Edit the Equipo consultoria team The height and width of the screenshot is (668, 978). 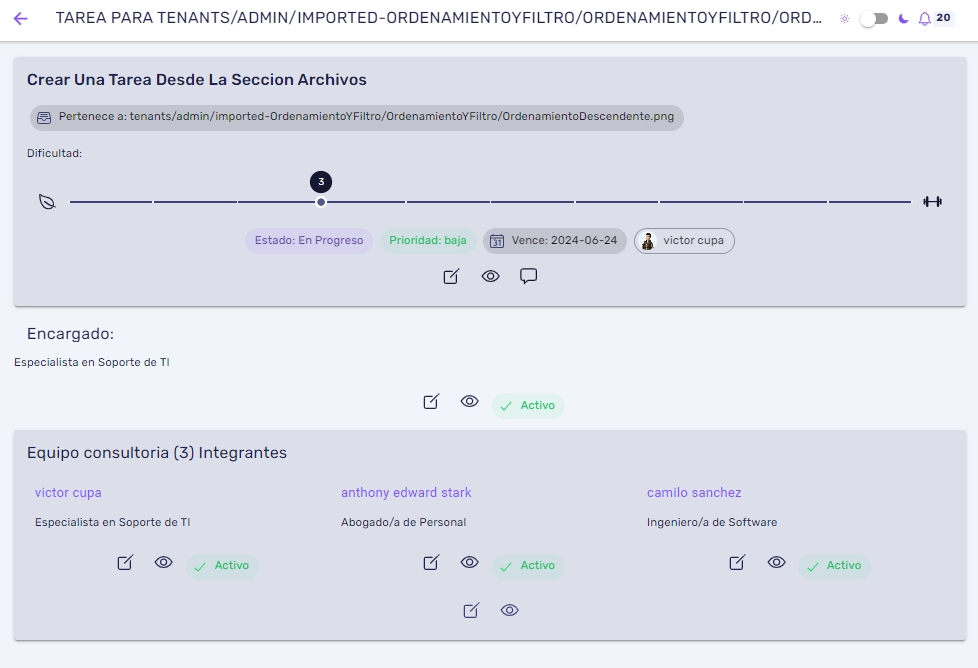[471, 611]
